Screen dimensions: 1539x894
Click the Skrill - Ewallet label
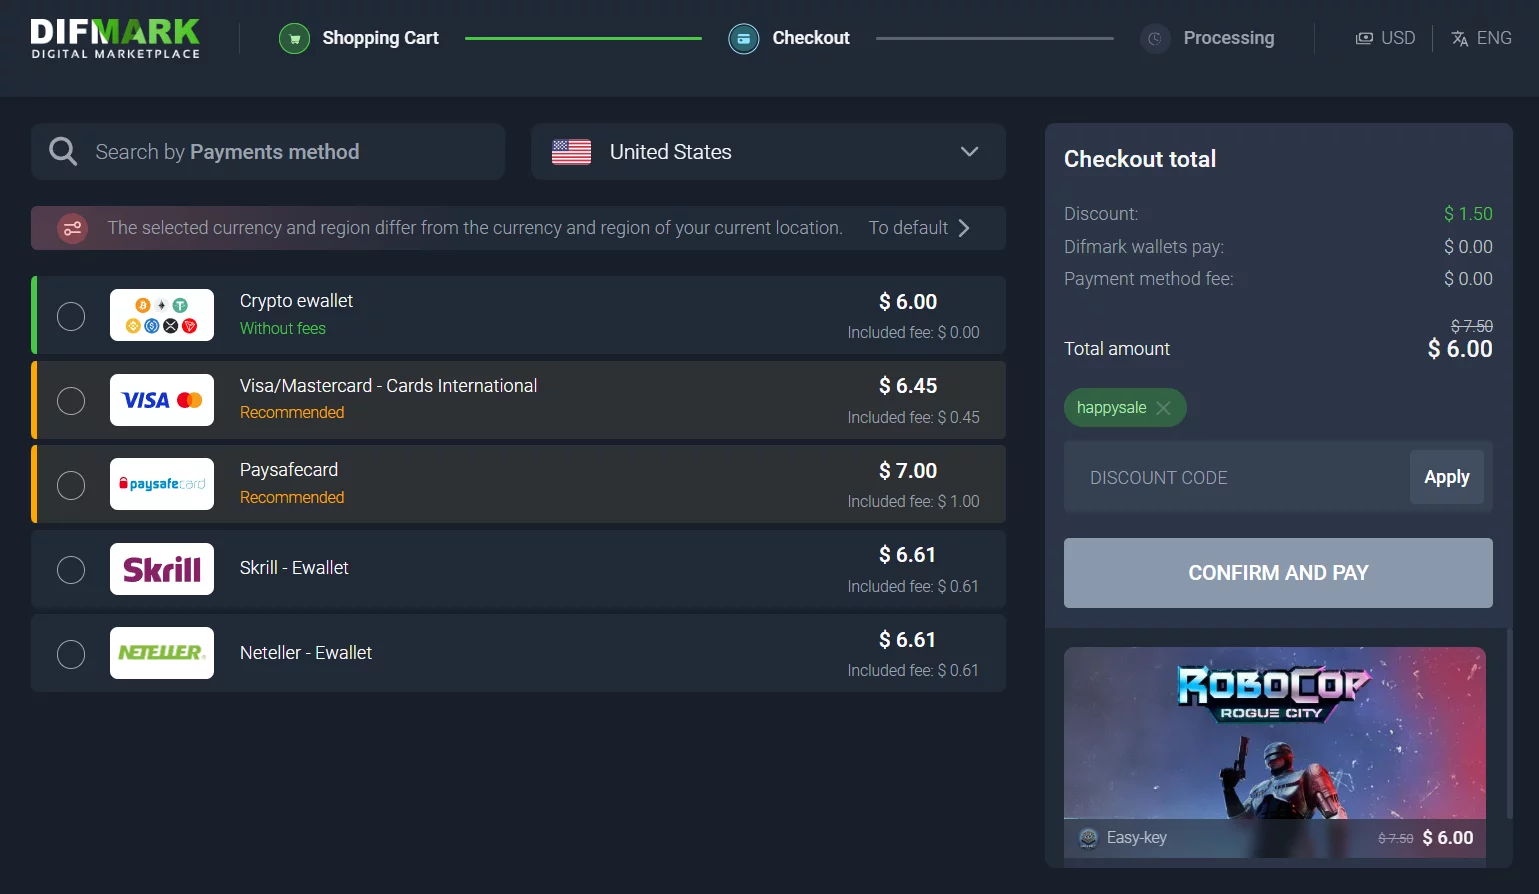294,568
